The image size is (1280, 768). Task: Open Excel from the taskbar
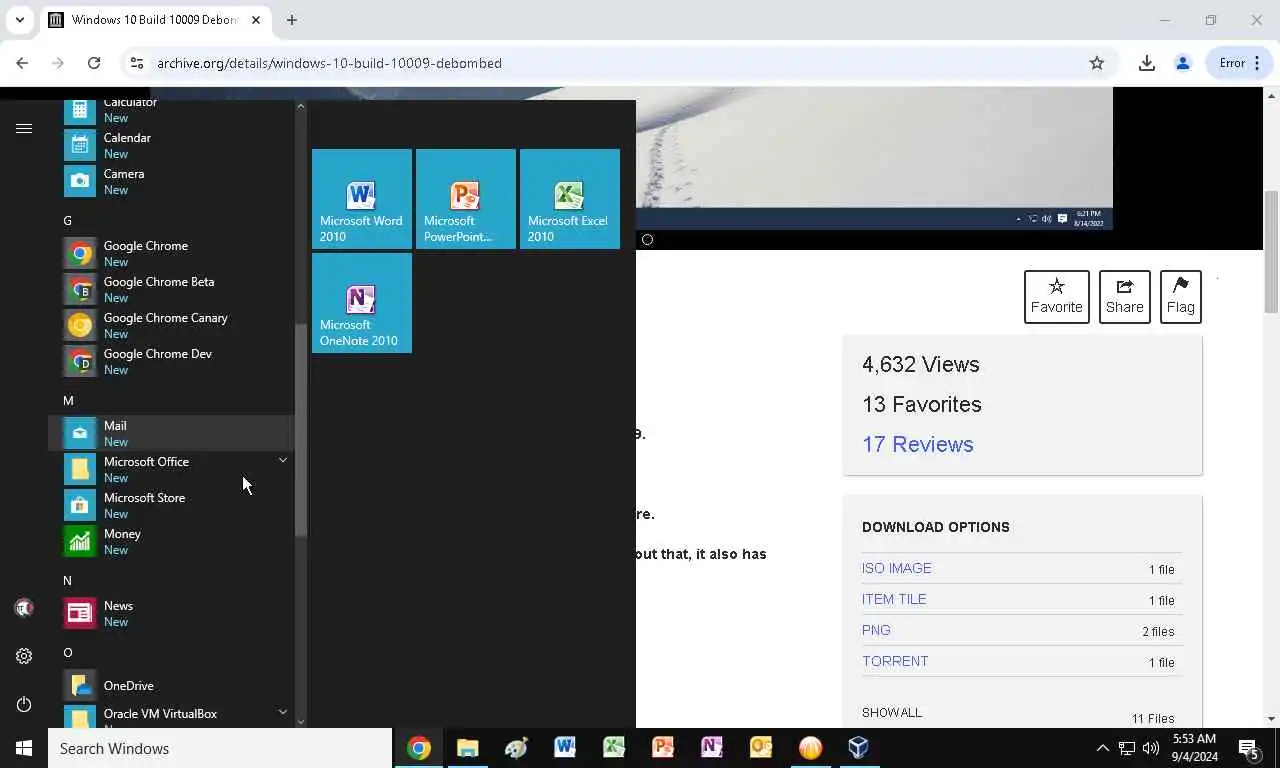point(614,748)
